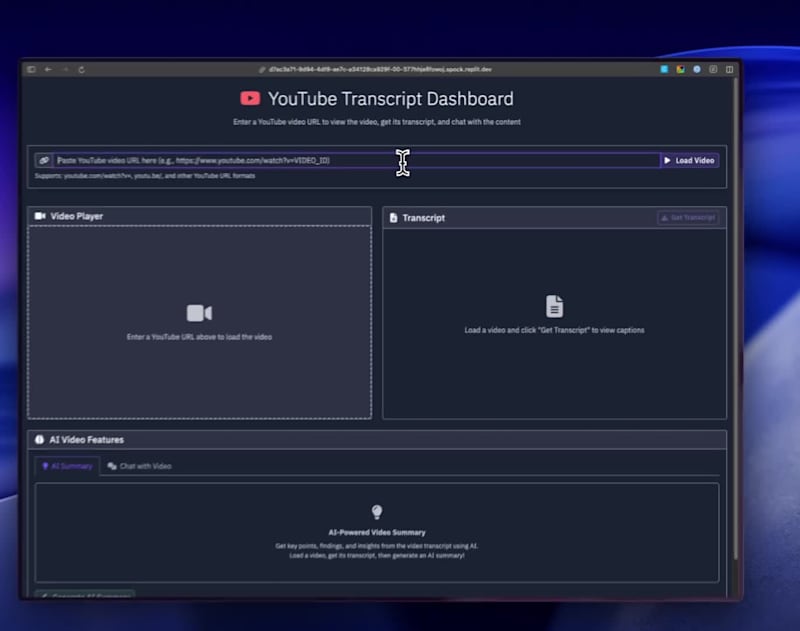Click the chat bubbles icon on Chat tab
This screenshot has width=800, height=631.
click(x=112, y=466)
